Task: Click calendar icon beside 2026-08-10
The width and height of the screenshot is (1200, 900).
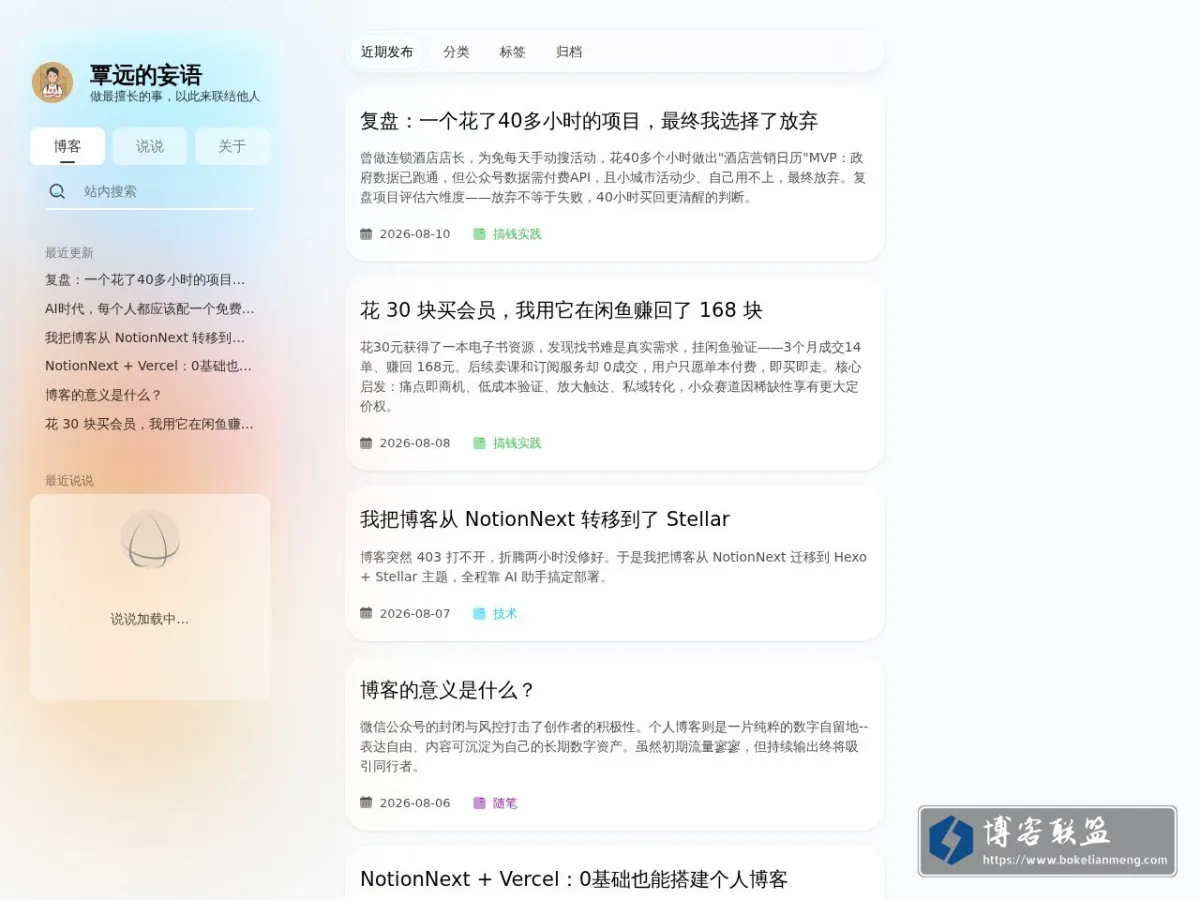Action: point(366,234)
